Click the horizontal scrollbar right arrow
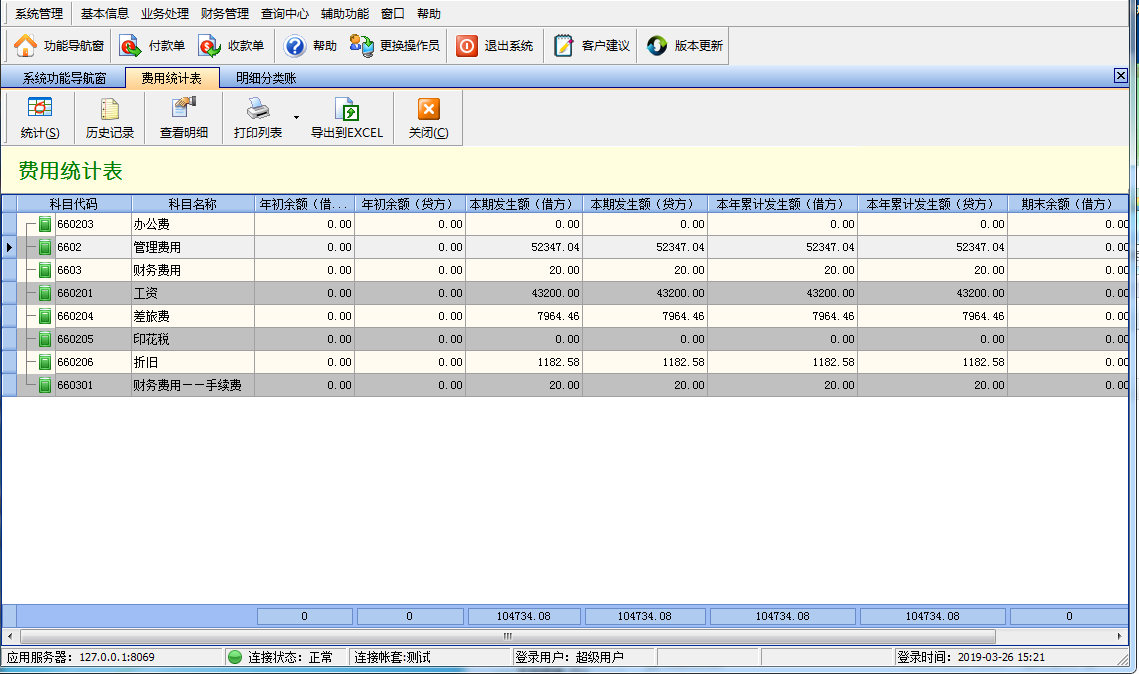 1119,636
